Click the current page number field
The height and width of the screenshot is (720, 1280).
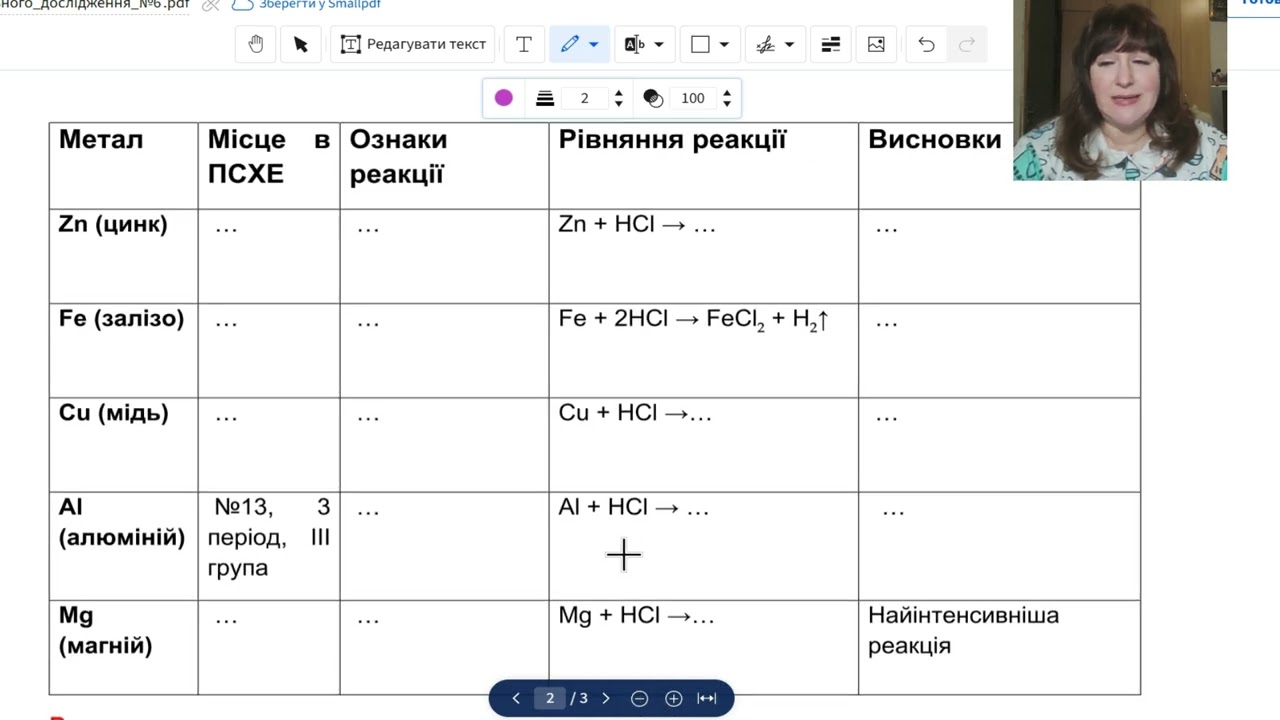(x=549, y=698)
